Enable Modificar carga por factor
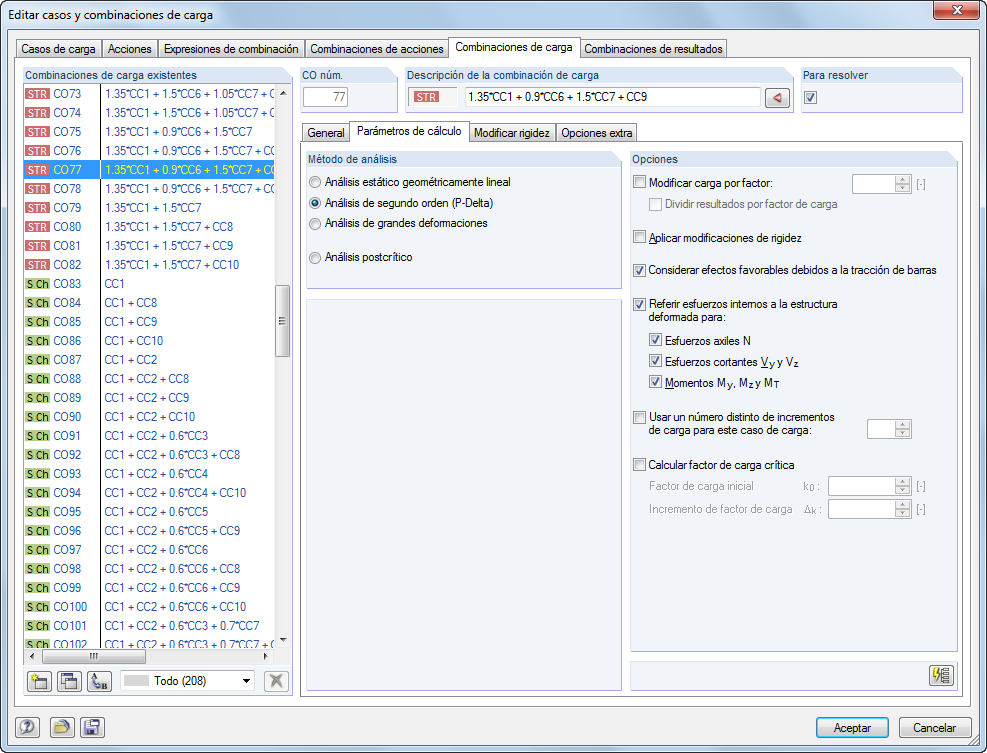 640,183
